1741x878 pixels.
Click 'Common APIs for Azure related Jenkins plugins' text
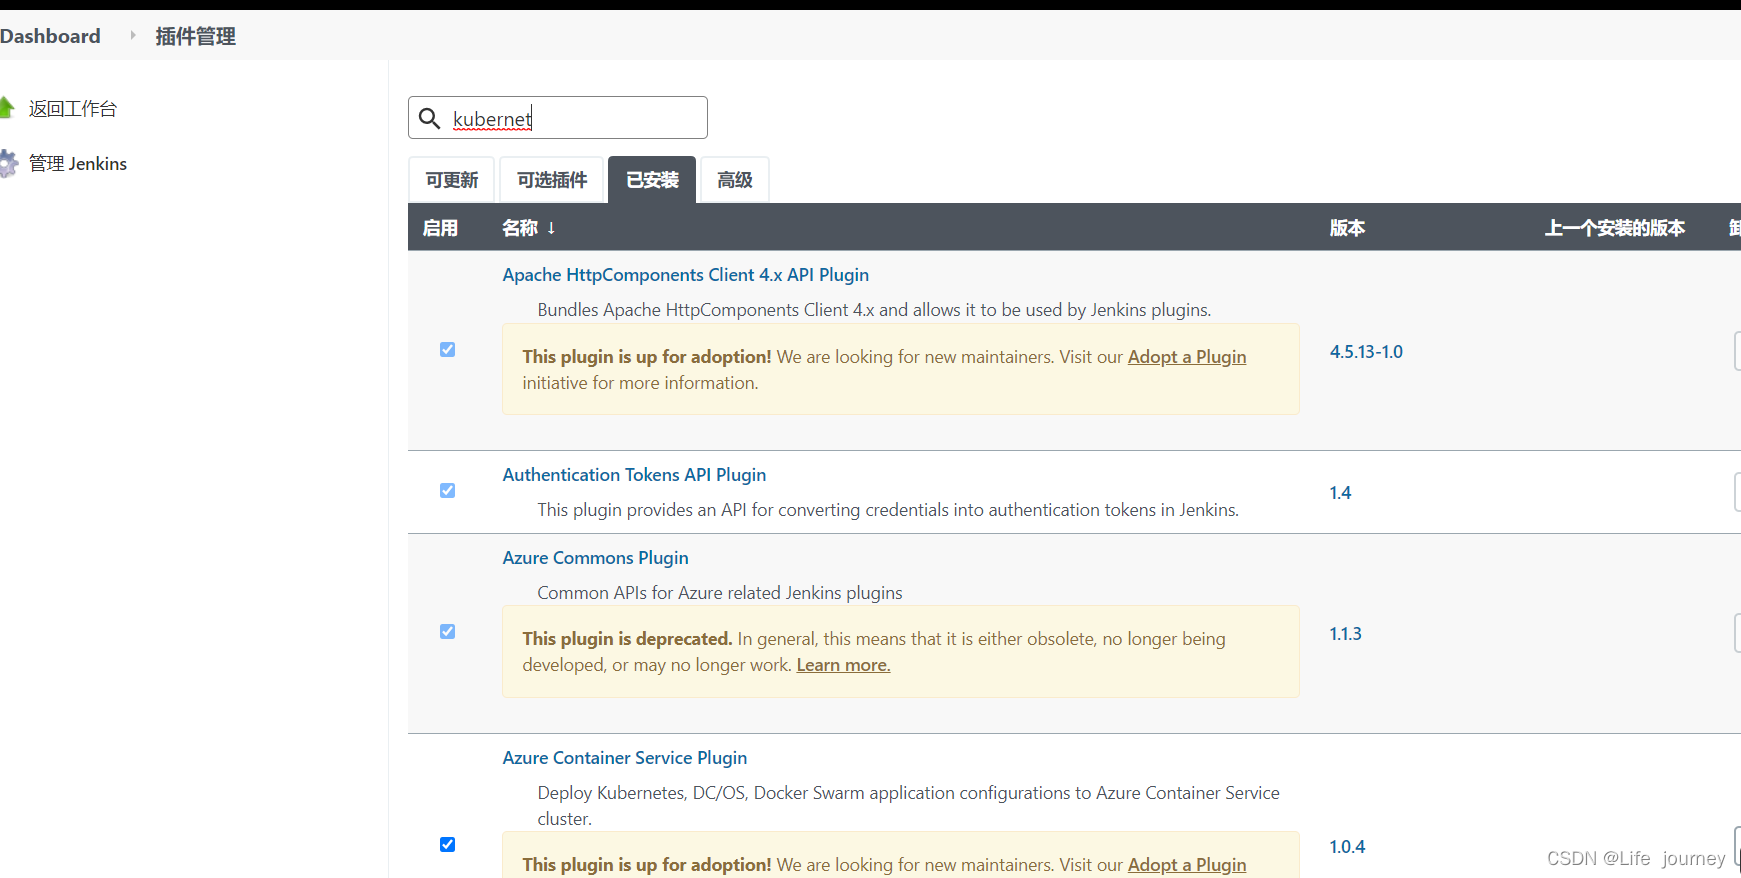[720, 593]
